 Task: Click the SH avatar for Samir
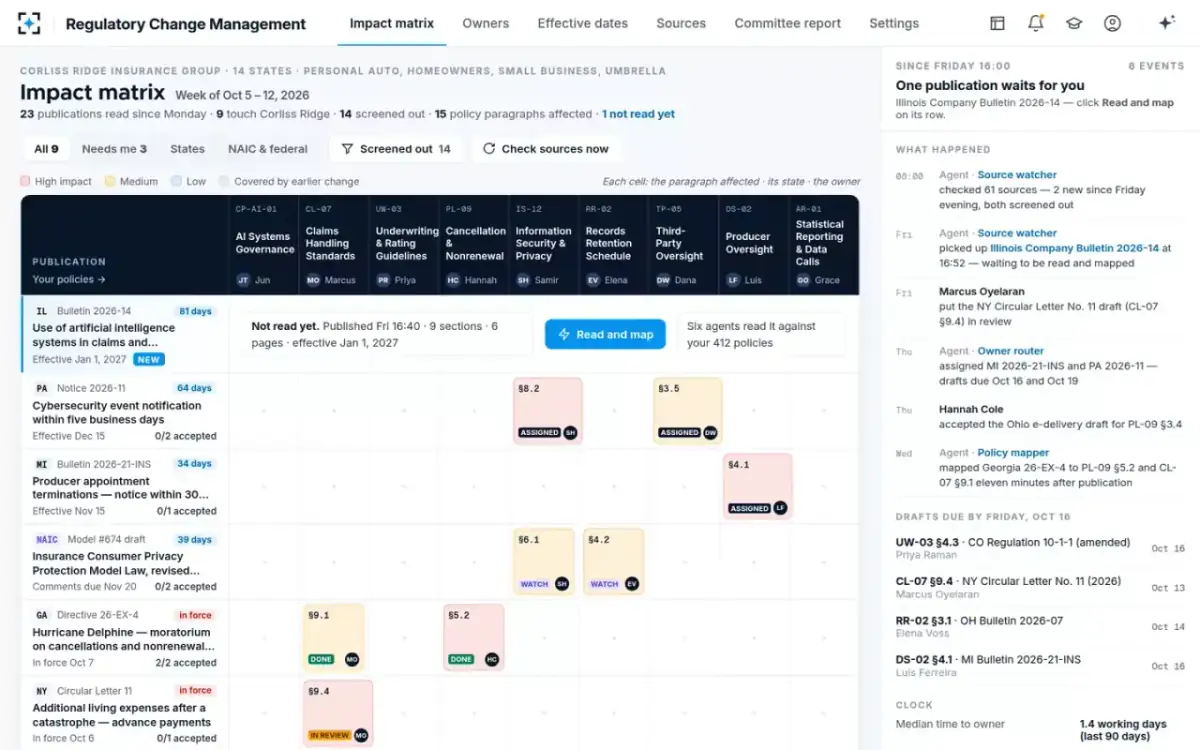pos(523,280)
